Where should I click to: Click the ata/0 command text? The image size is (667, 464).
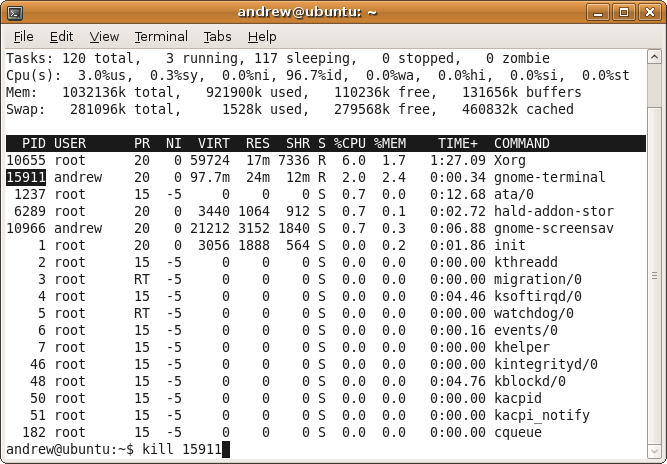click(x=513, y=195)
